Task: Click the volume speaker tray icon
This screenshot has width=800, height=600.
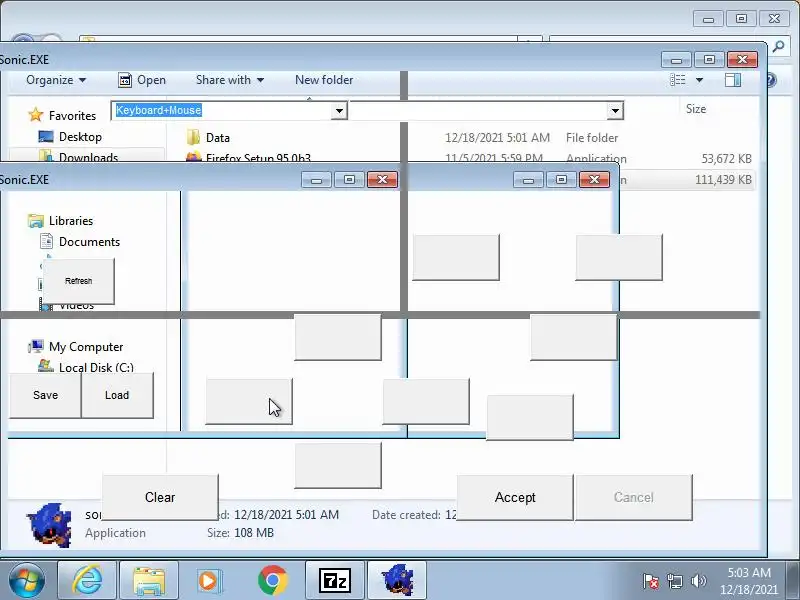Action: click(698, 581)
